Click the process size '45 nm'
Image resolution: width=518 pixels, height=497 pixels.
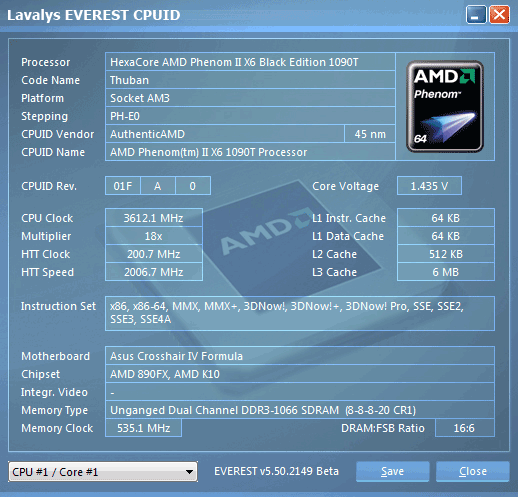pyautogui.click(x=370, y=134)
